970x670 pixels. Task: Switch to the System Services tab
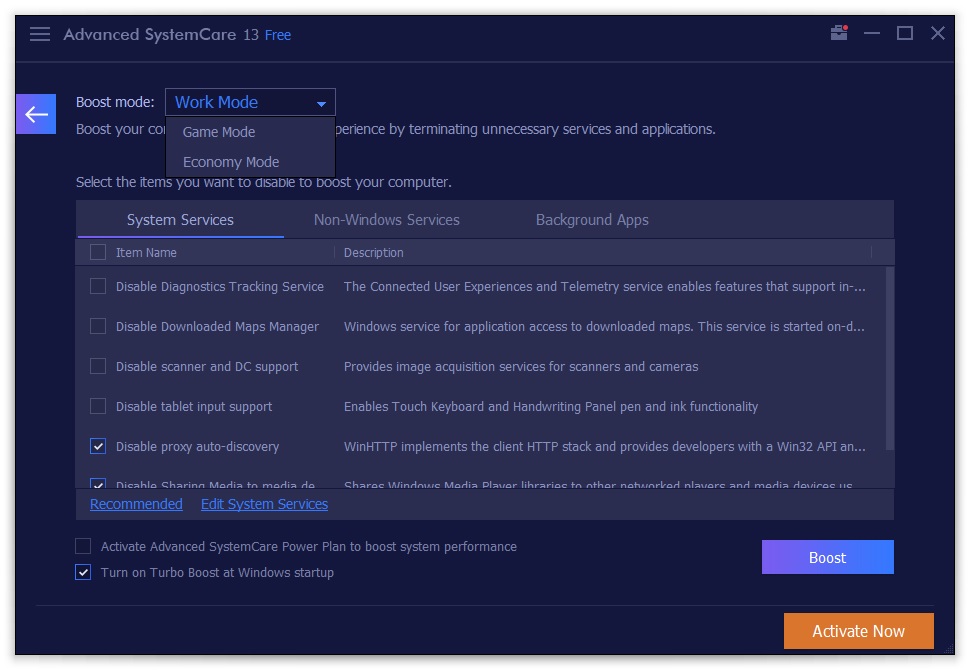pyautogui.click(x=180, y=219)
